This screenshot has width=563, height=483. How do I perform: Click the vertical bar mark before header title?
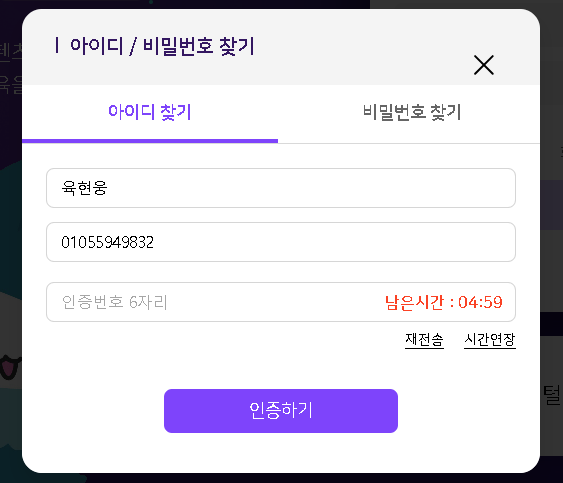pyautogui.click(x=57, y=46)
